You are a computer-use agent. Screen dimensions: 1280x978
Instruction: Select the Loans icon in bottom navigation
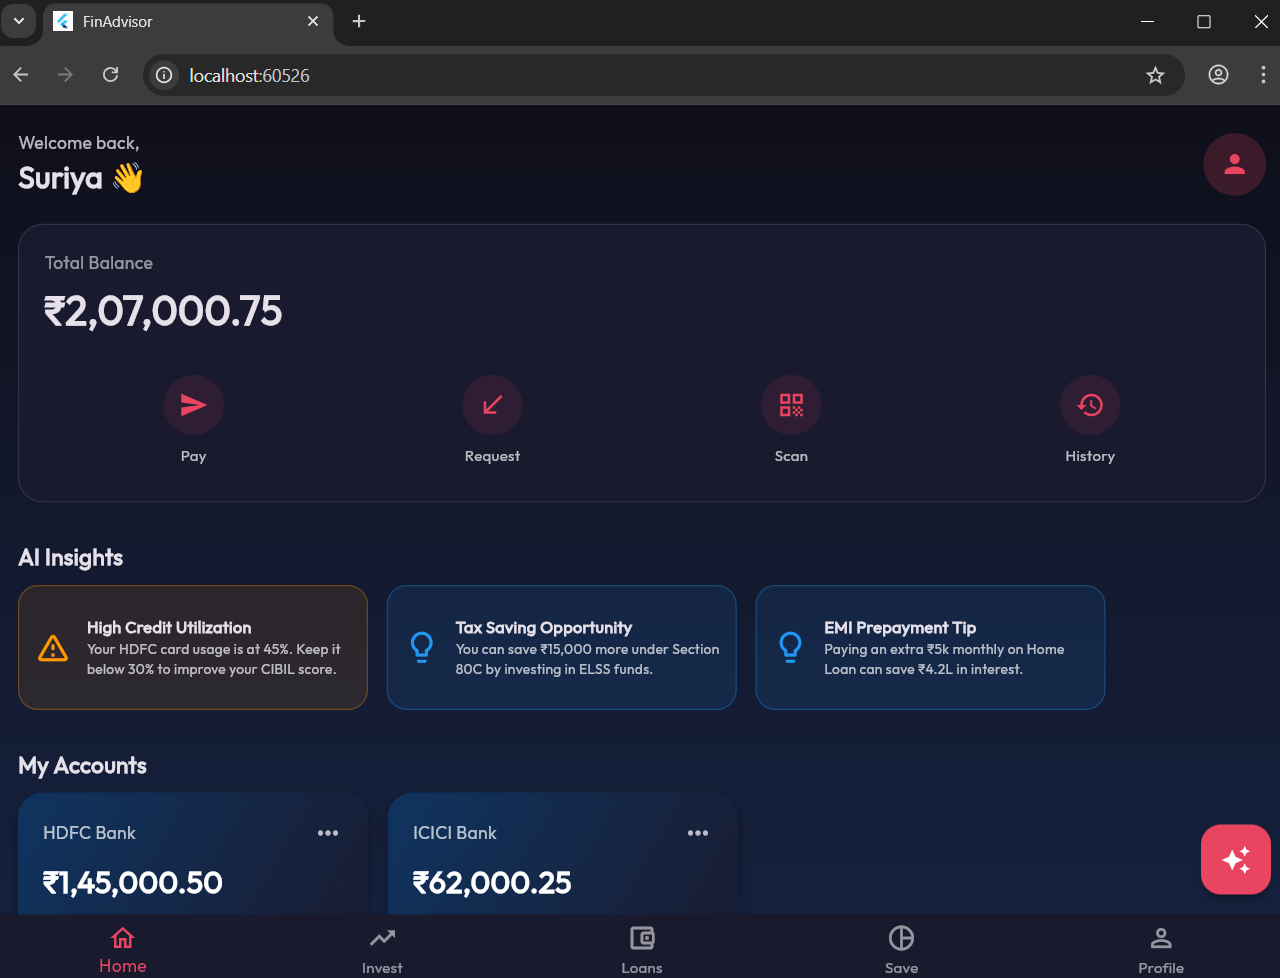click(x=641, y=938)
